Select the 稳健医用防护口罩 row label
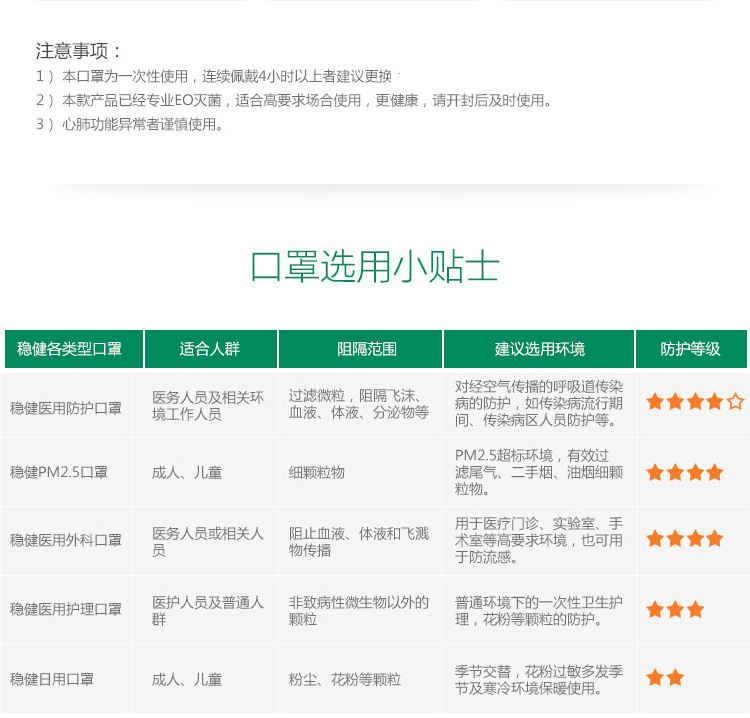This screenshot has width=750, height=718. point(66,408)
